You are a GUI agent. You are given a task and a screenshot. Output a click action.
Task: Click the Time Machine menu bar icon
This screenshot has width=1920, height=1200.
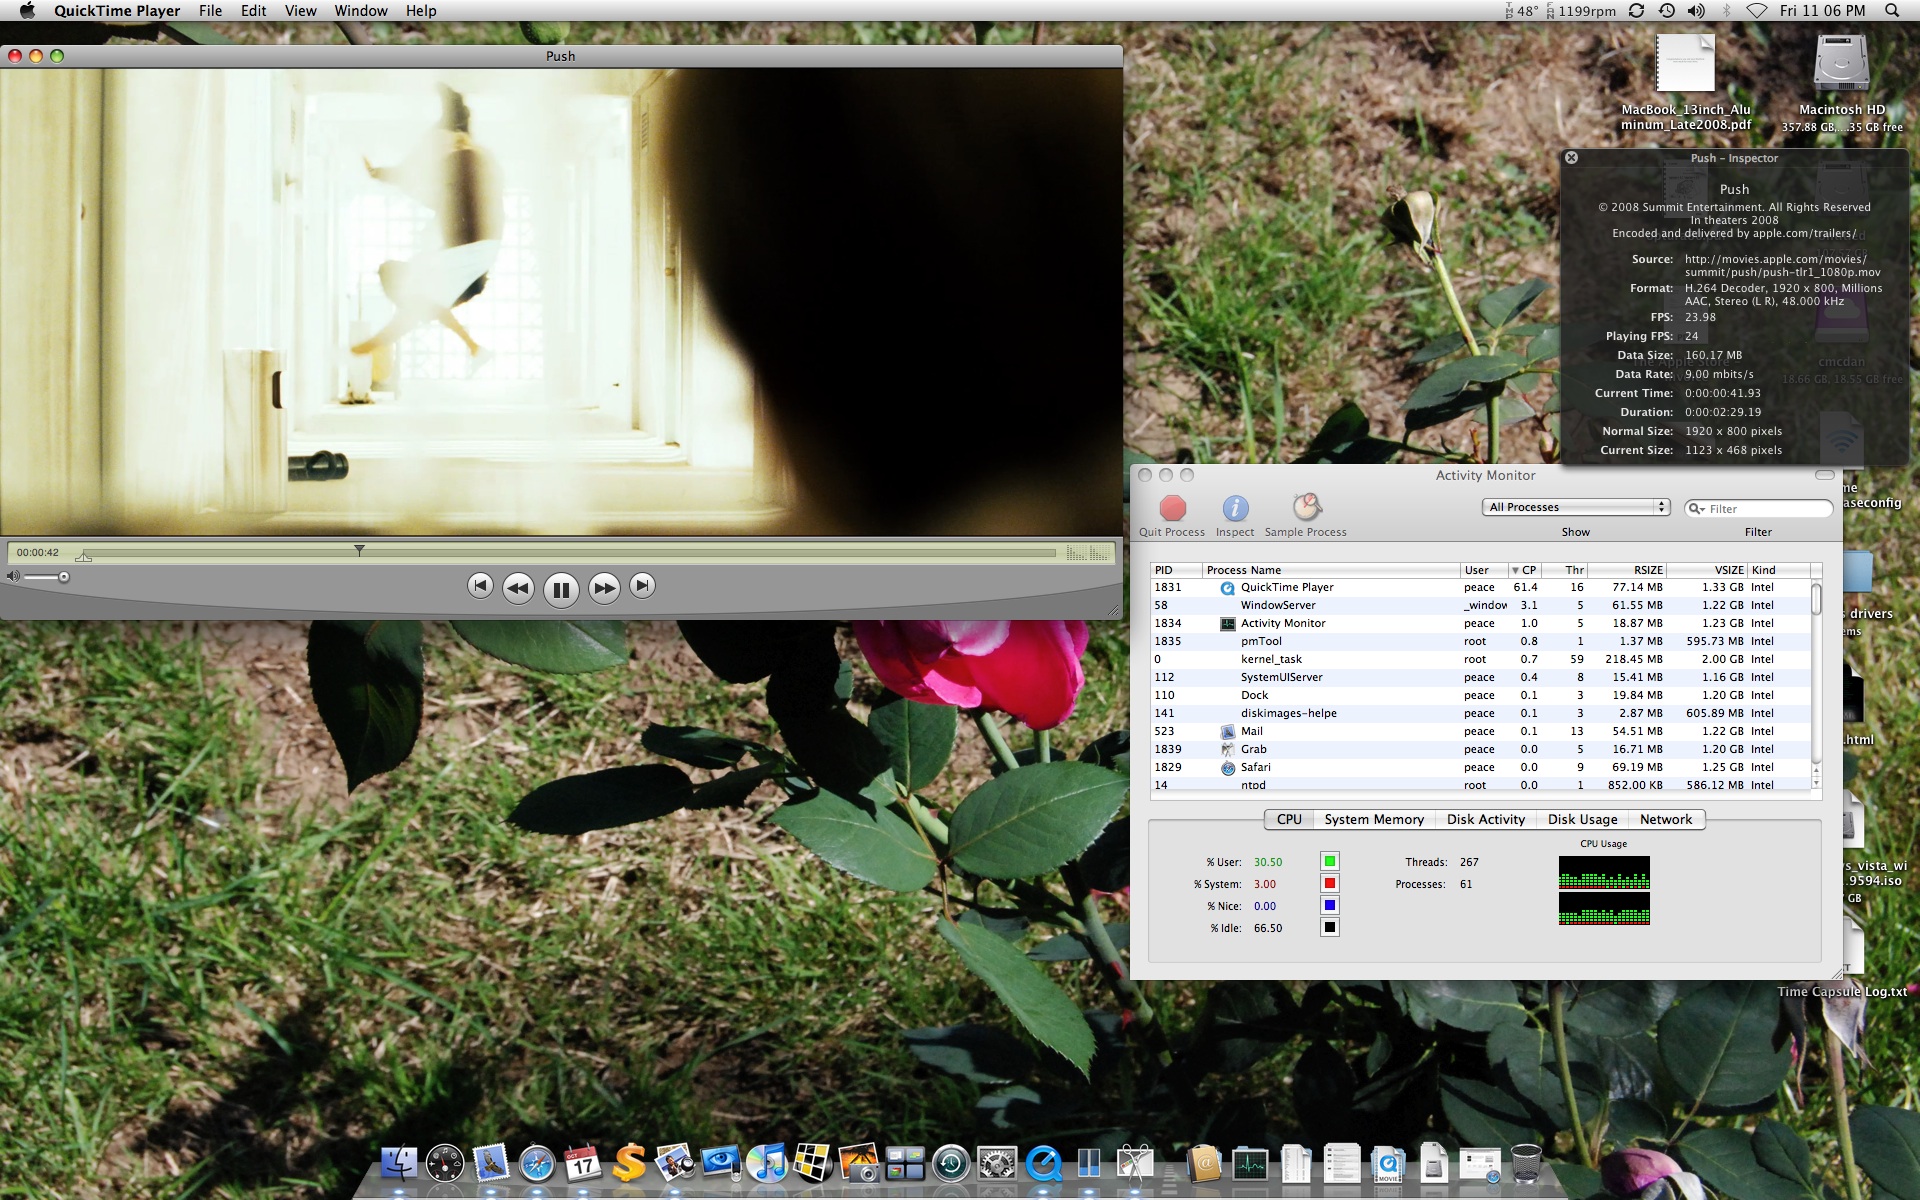[1667, 11]
